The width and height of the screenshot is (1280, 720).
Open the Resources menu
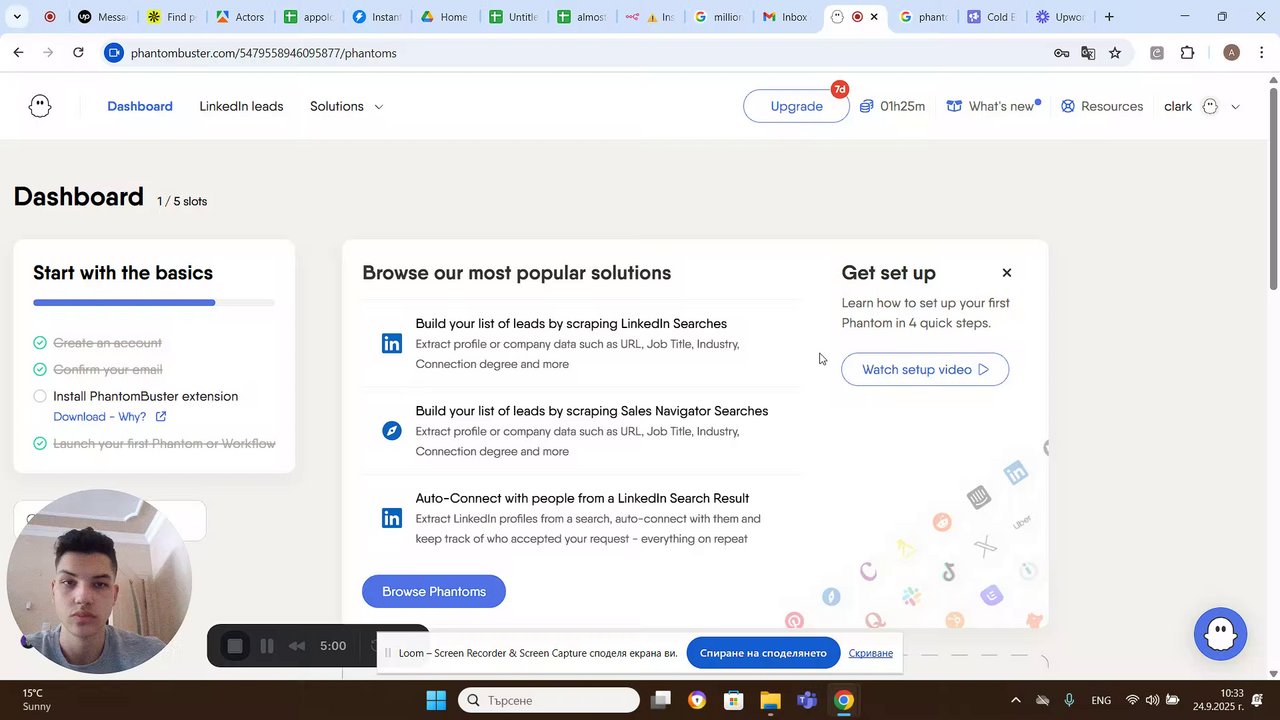pos(1102,106)
